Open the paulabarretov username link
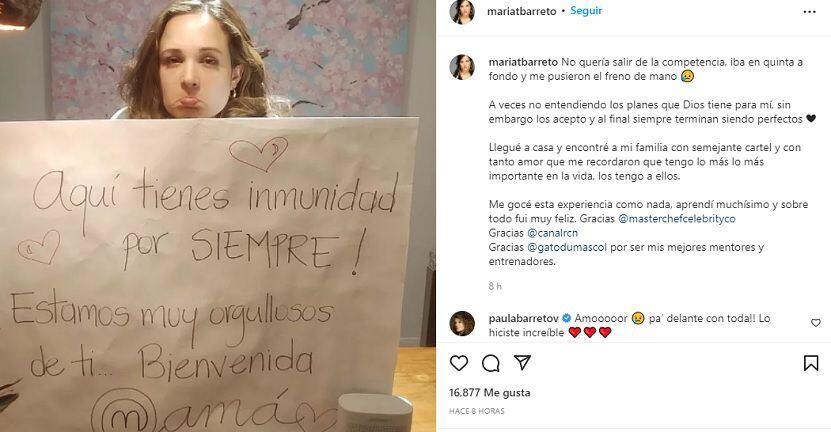Viewport: 831px width, 432px height. pos(524,318)
